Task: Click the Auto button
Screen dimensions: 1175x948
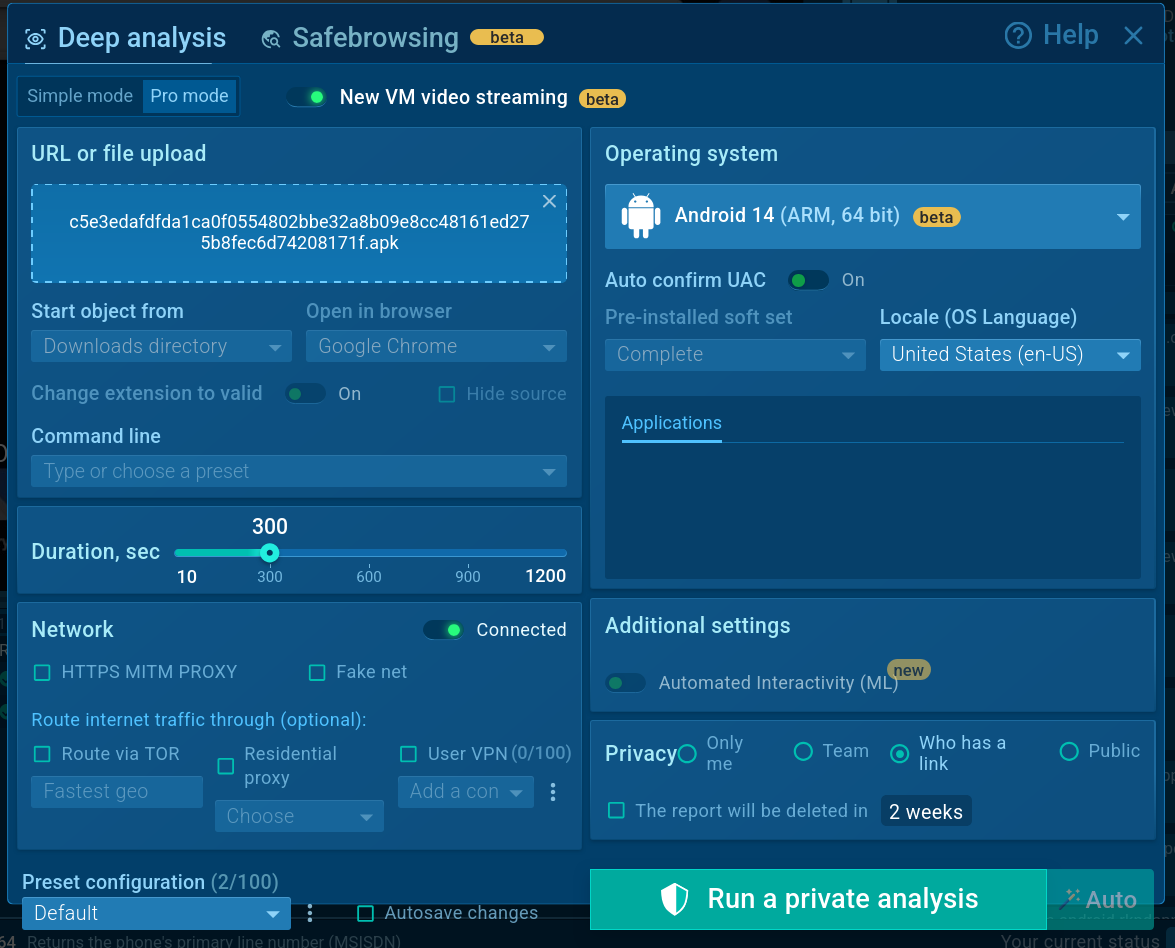Action: point(1100,899)
